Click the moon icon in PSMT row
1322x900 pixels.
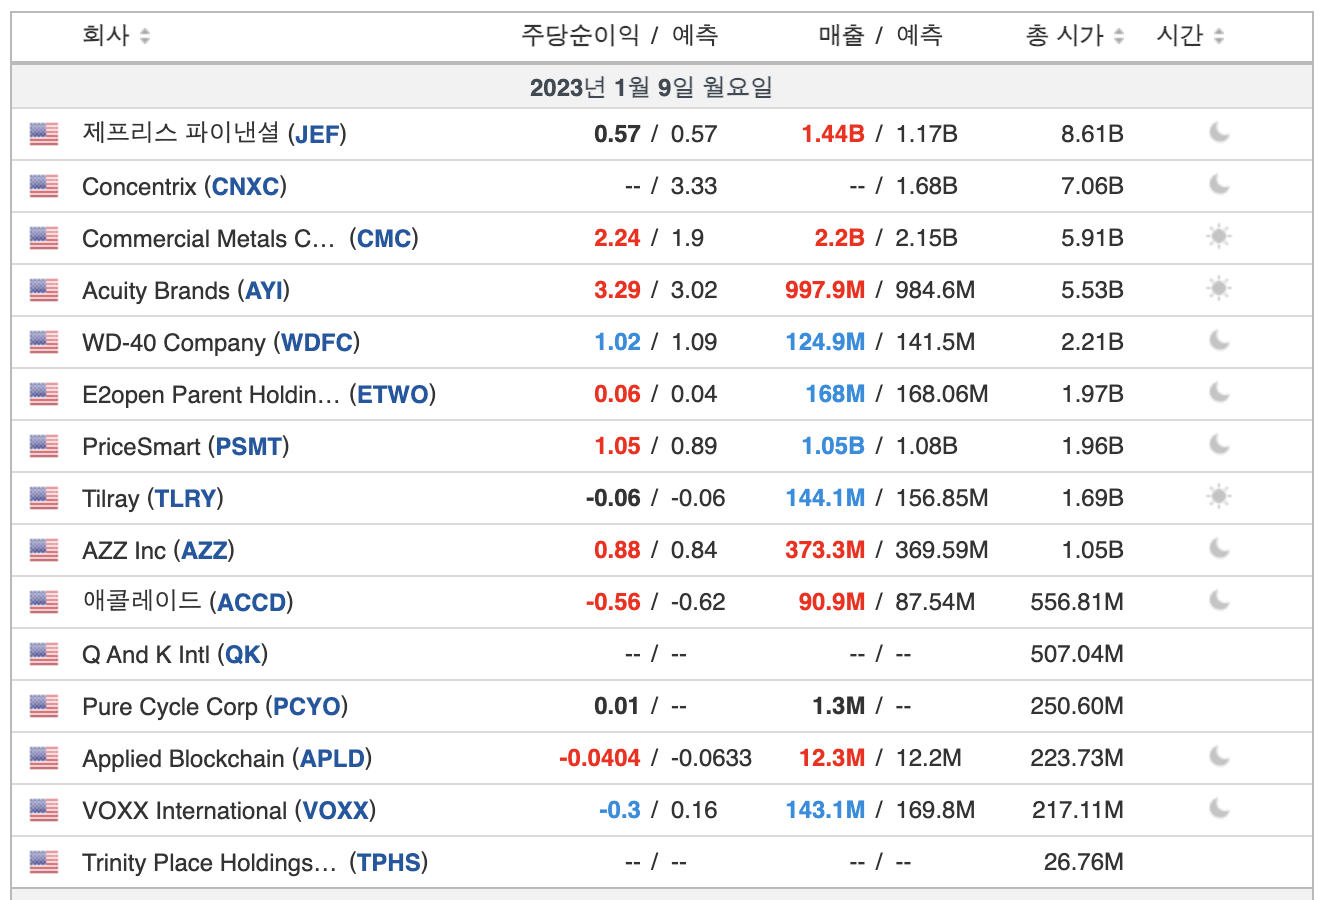coord(1219,444)
